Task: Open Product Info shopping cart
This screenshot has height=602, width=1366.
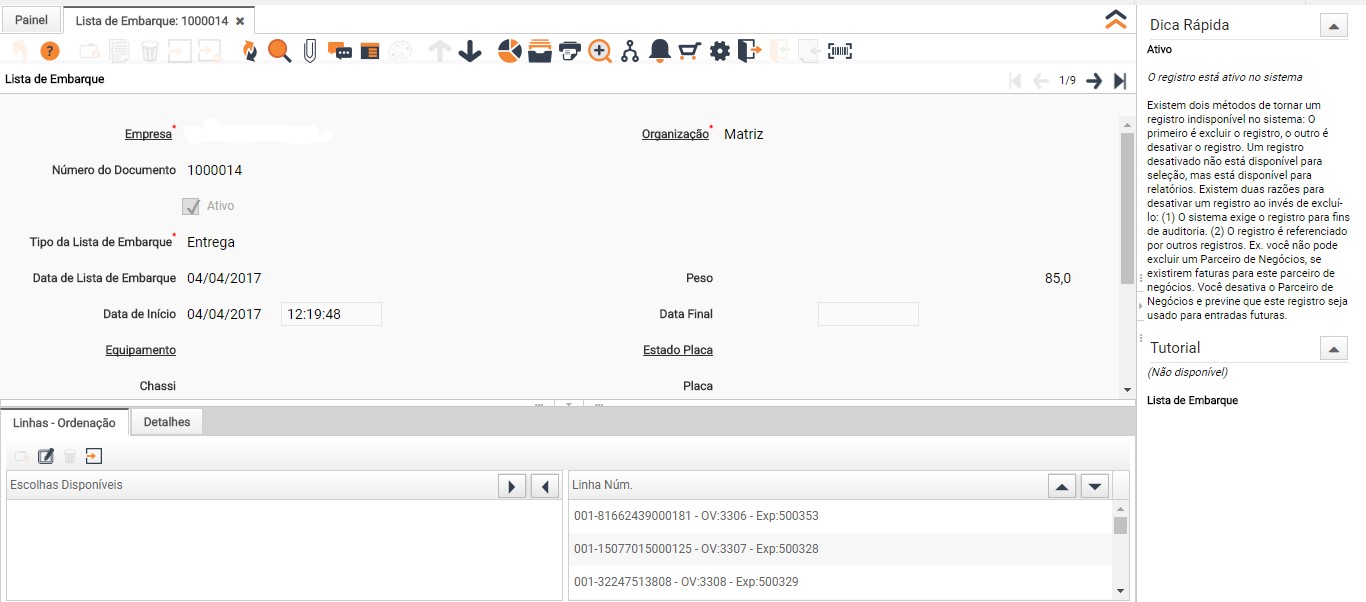Action: point(689,51)
